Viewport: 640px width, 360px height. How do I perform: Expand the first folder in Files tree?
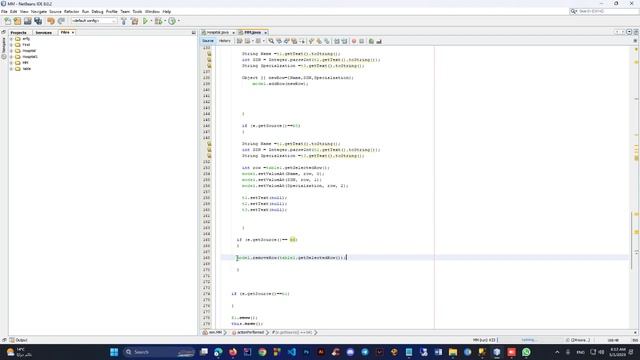tap(11, 39)
